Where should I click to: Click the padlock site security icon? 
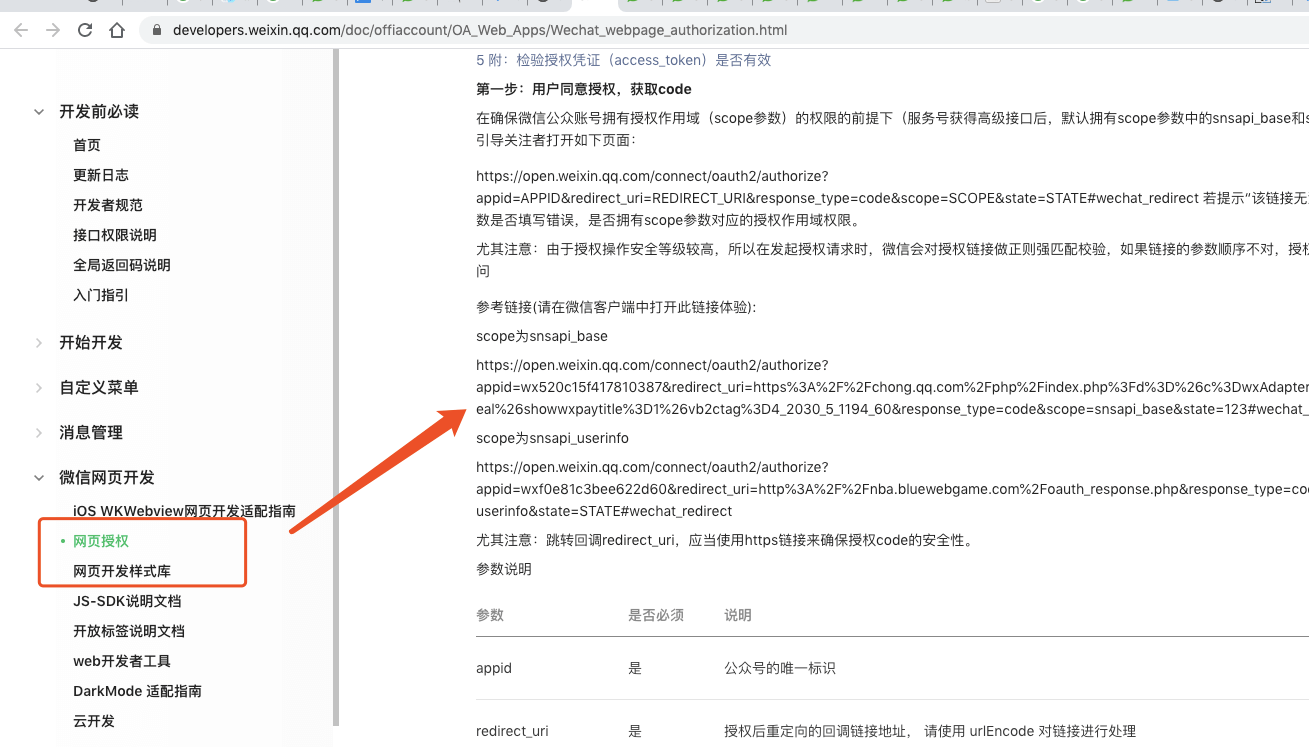156,30
